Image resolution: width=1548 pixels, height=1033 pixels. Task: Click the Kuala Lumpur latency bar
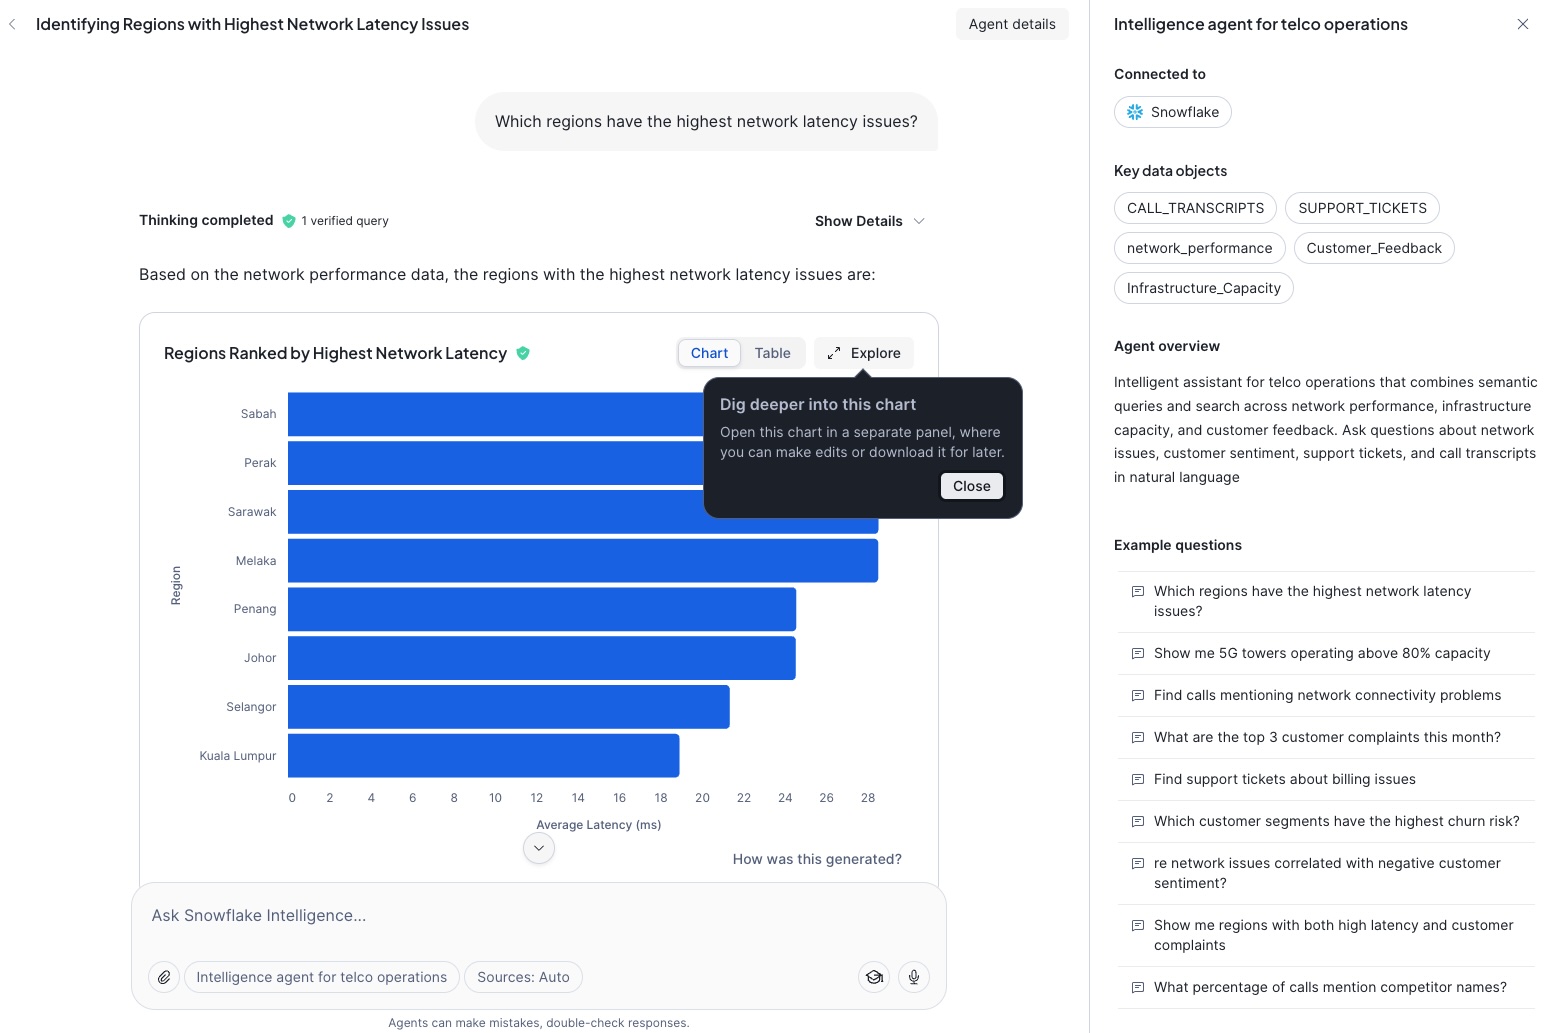483,756
